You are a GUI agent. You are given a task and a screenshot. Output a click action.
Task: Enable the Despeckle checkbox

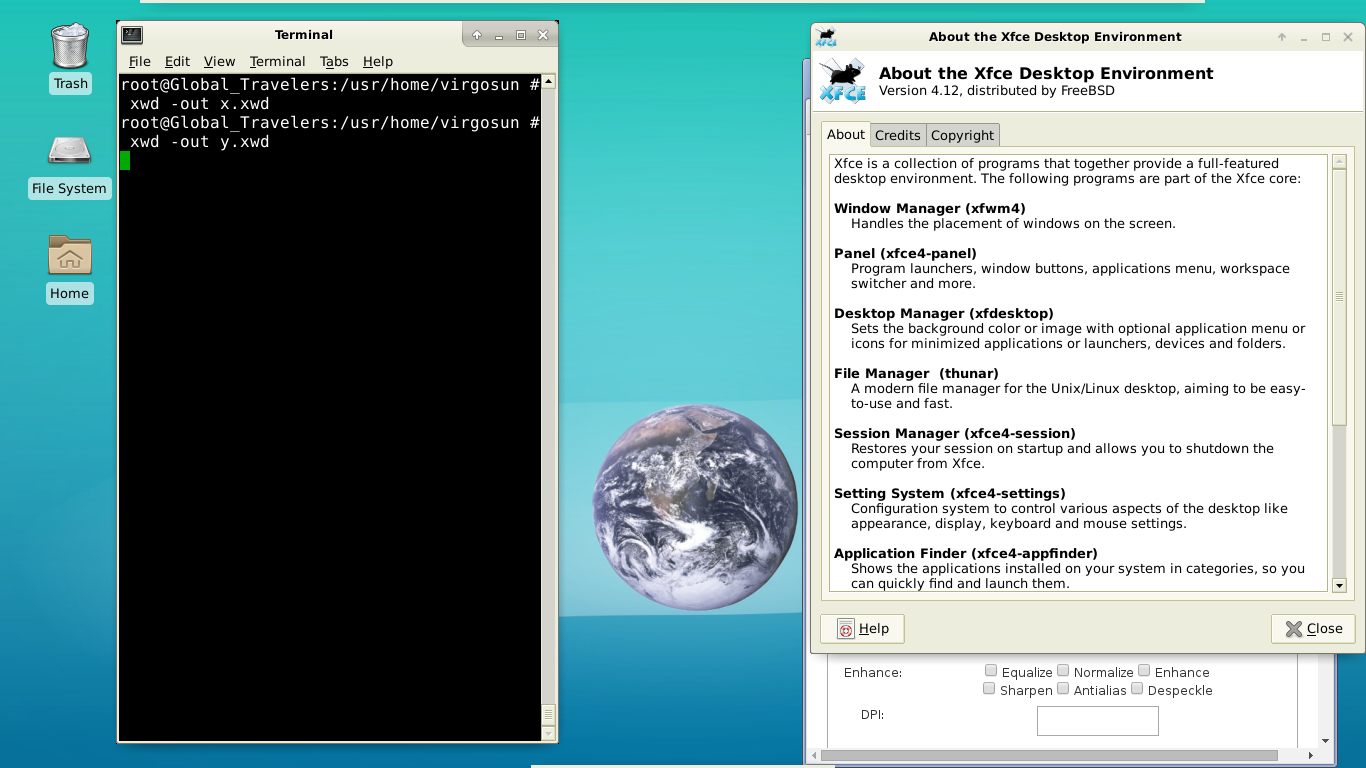pyautogui.click(x=1137, y=689)
